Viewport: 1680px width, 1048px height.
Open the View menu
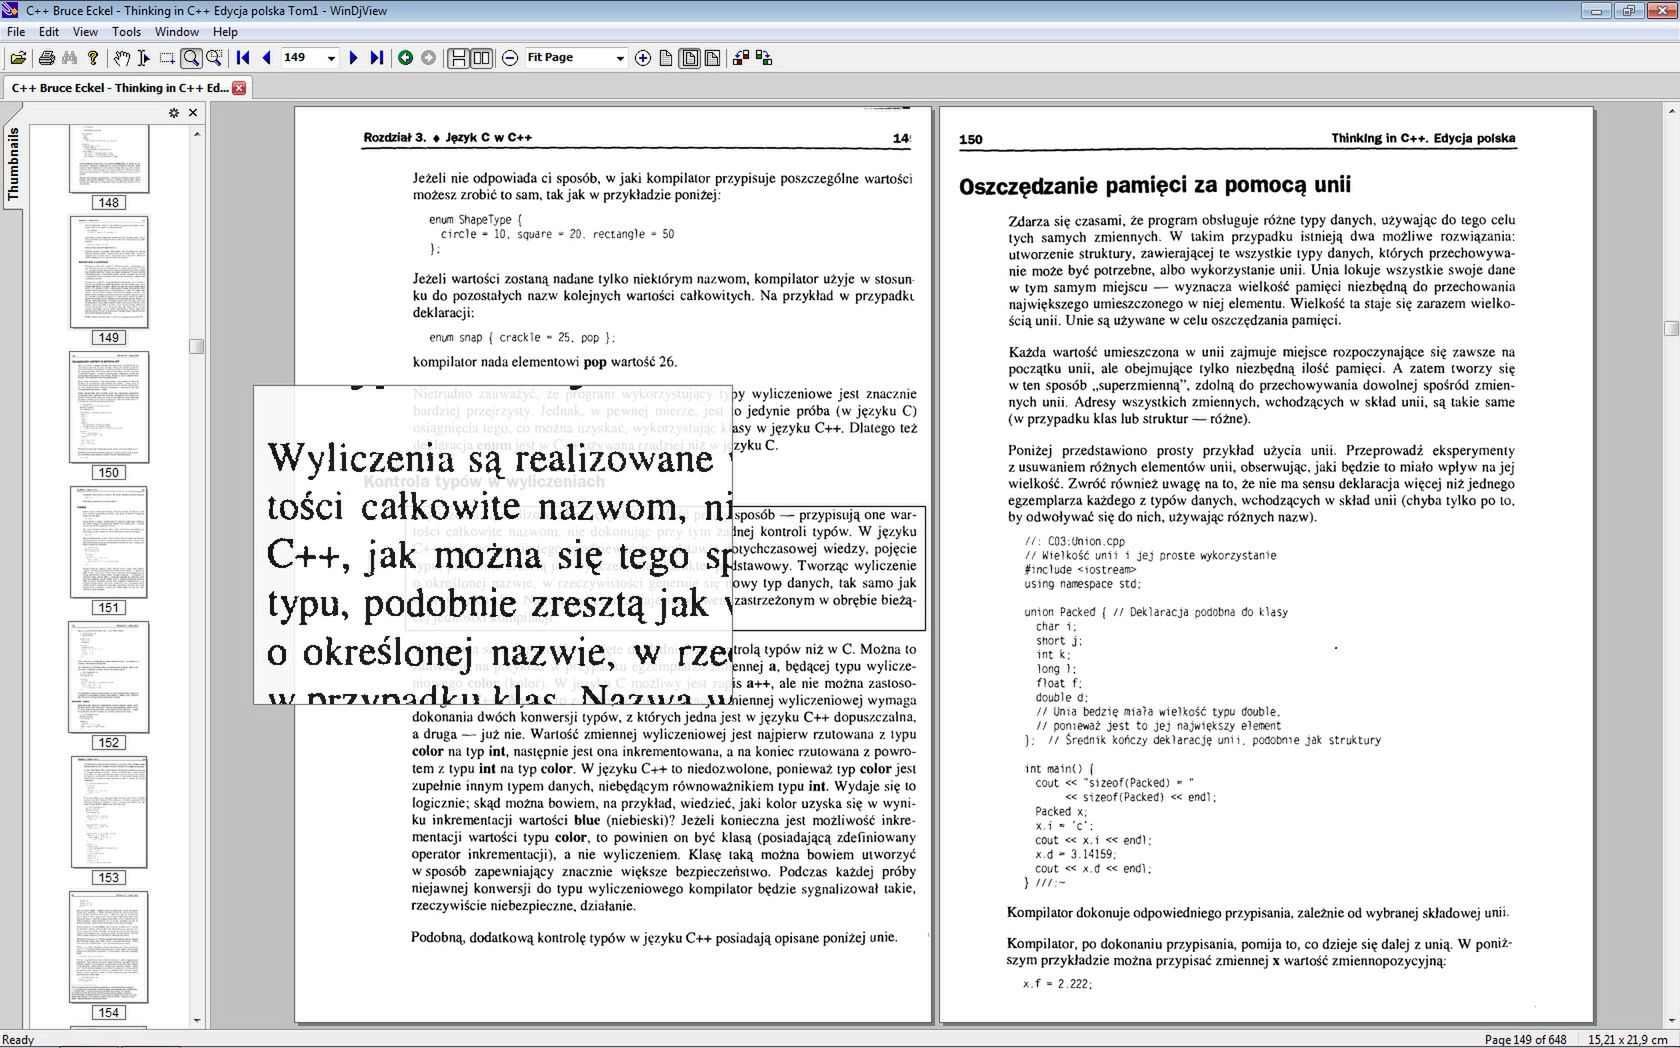click(85, 32)
